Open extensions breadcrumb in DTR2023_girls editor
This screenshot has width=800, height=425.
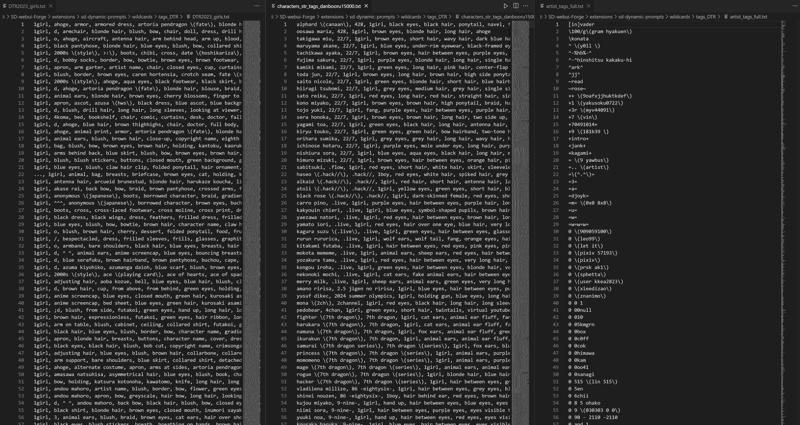[x=62, y=17]
